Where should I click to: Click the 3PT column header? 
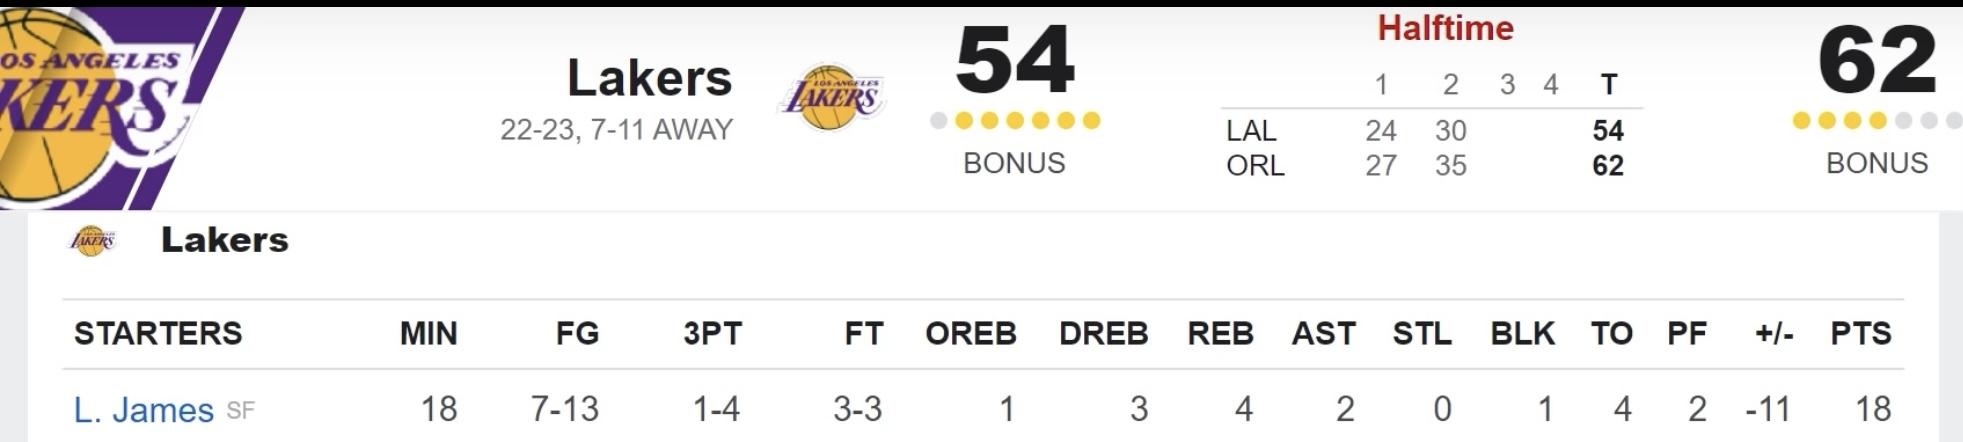click(712, 333)
